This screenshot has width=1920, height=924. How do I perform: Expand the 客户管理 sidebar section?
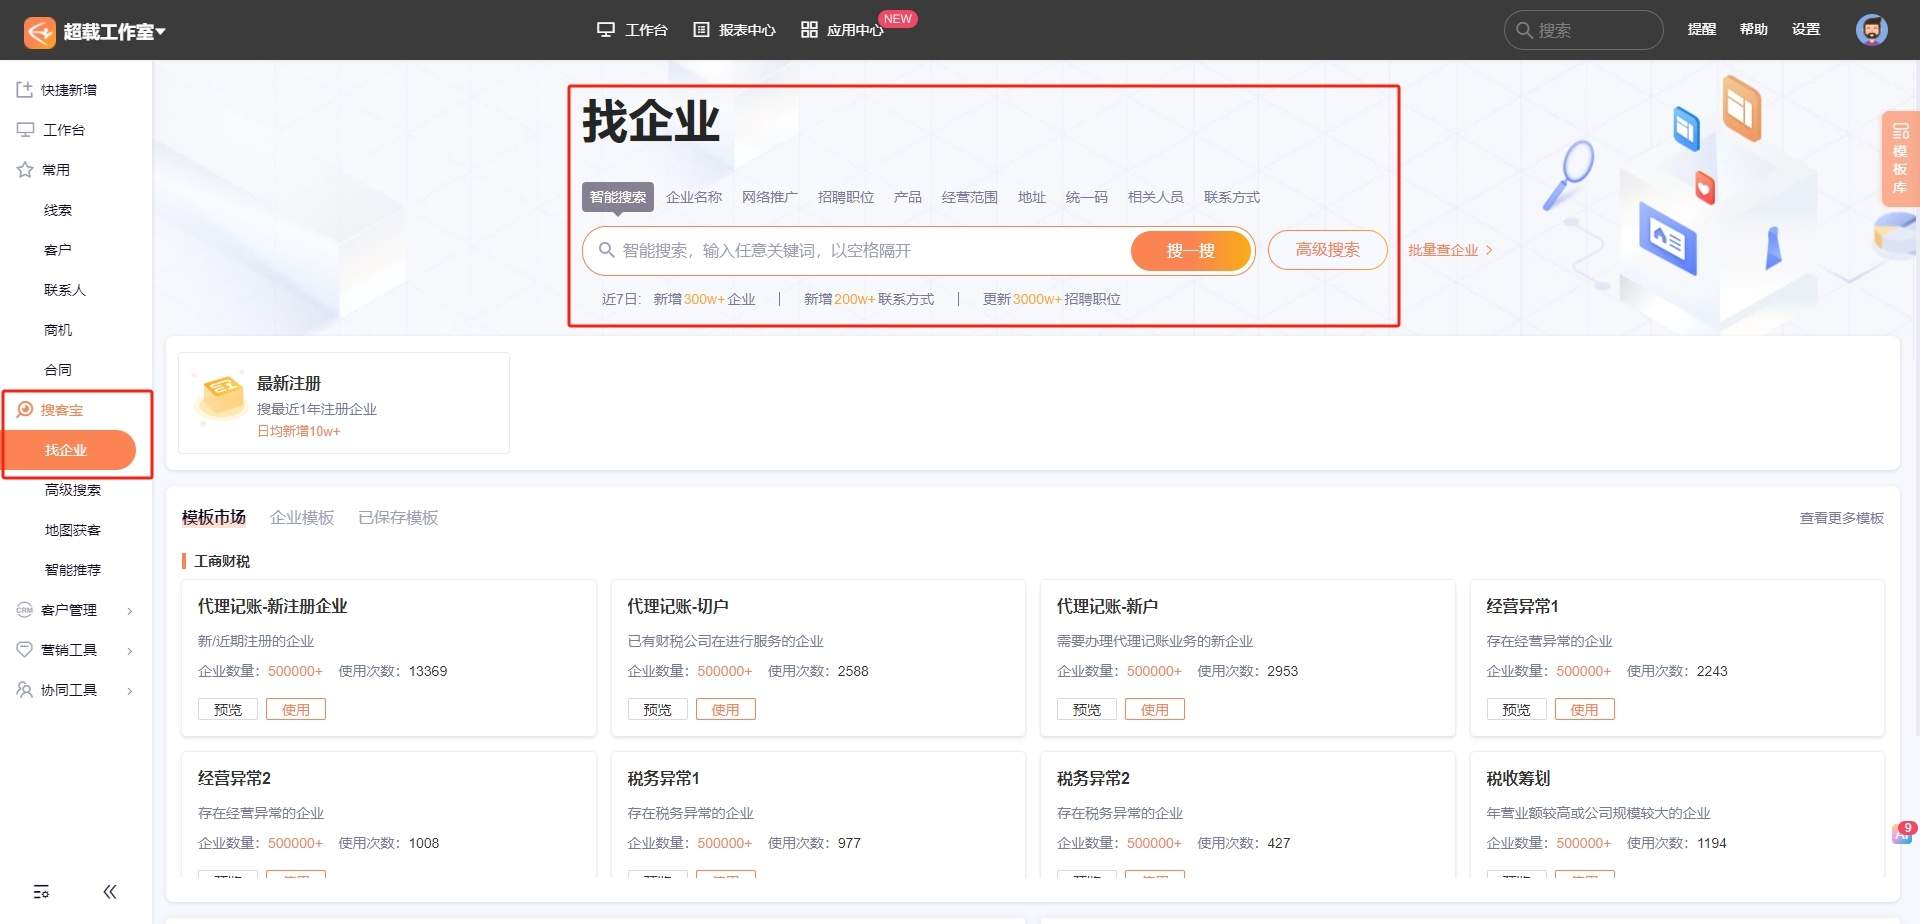72,609
